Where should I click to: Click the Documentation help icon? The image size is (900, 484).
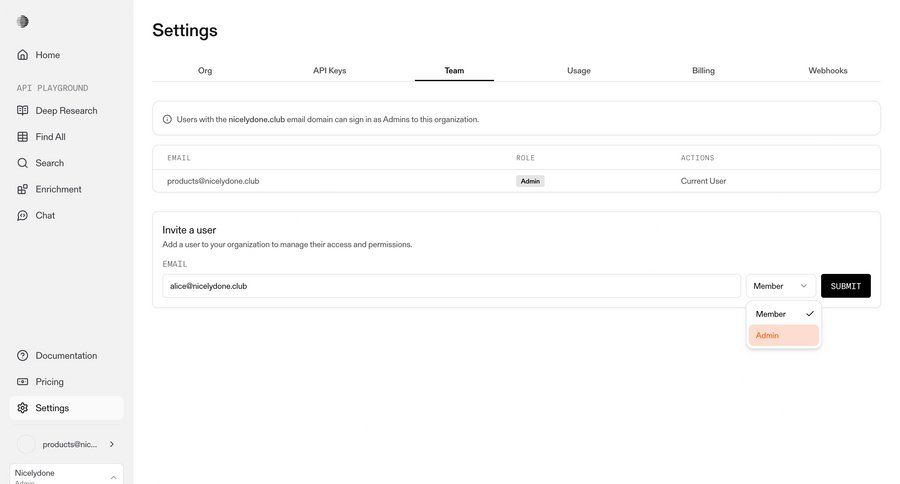[x=23, y=356]
